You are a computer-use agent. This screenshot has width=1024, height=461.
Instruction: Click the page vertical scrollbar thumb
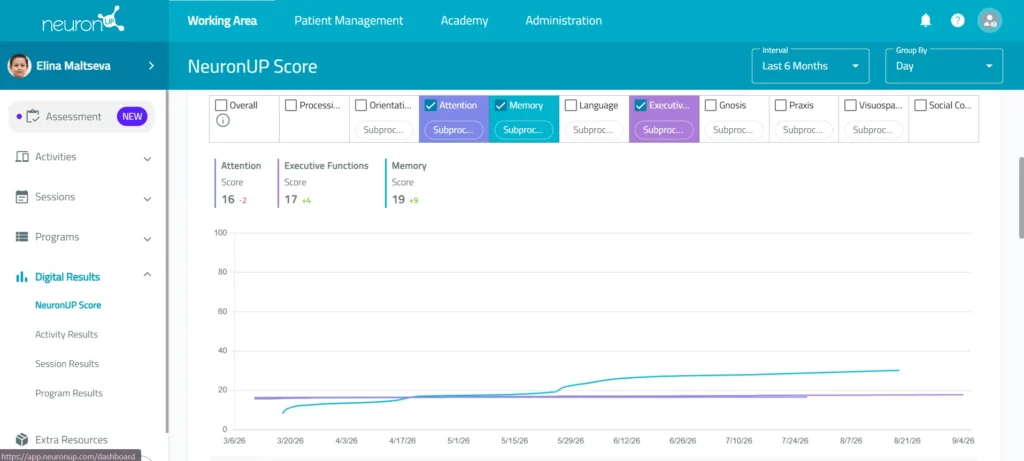coord(1020,197)
